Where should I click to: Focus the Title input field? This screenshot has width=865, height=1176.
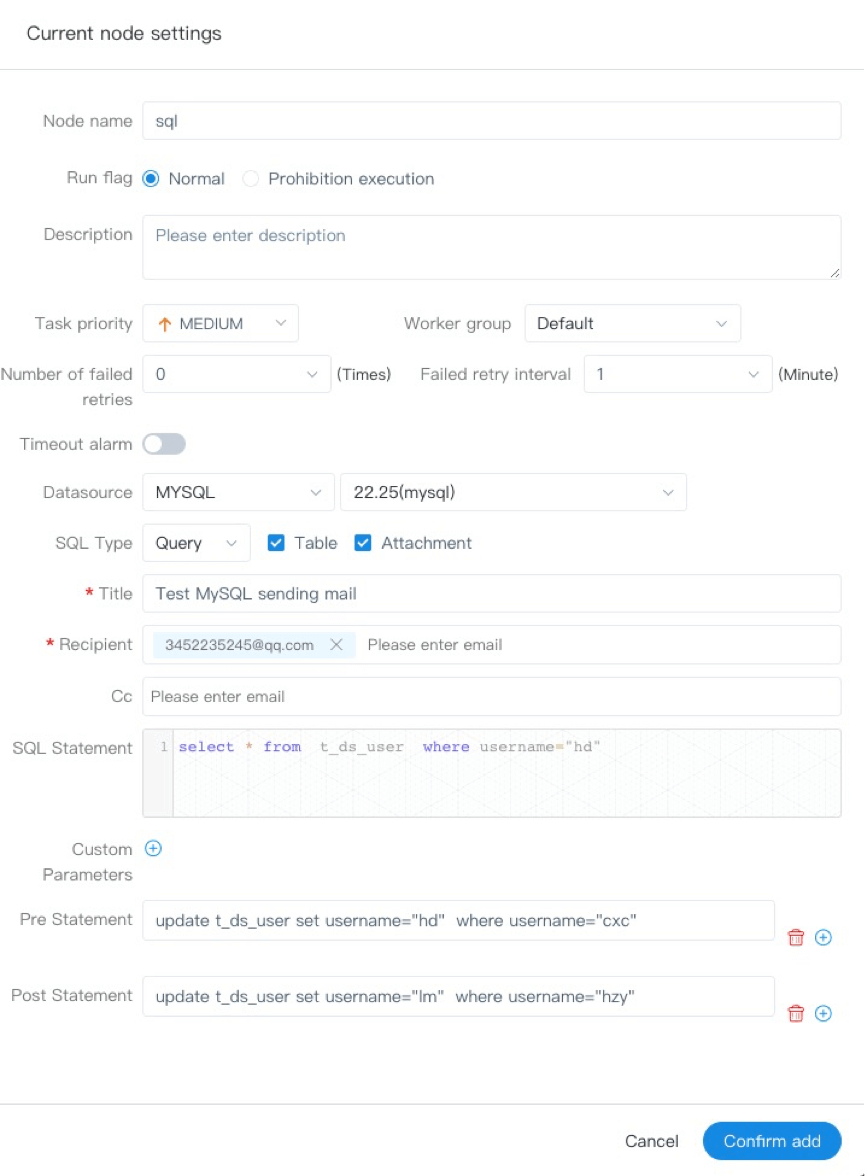pyautogui.click(x=491, y=594)
